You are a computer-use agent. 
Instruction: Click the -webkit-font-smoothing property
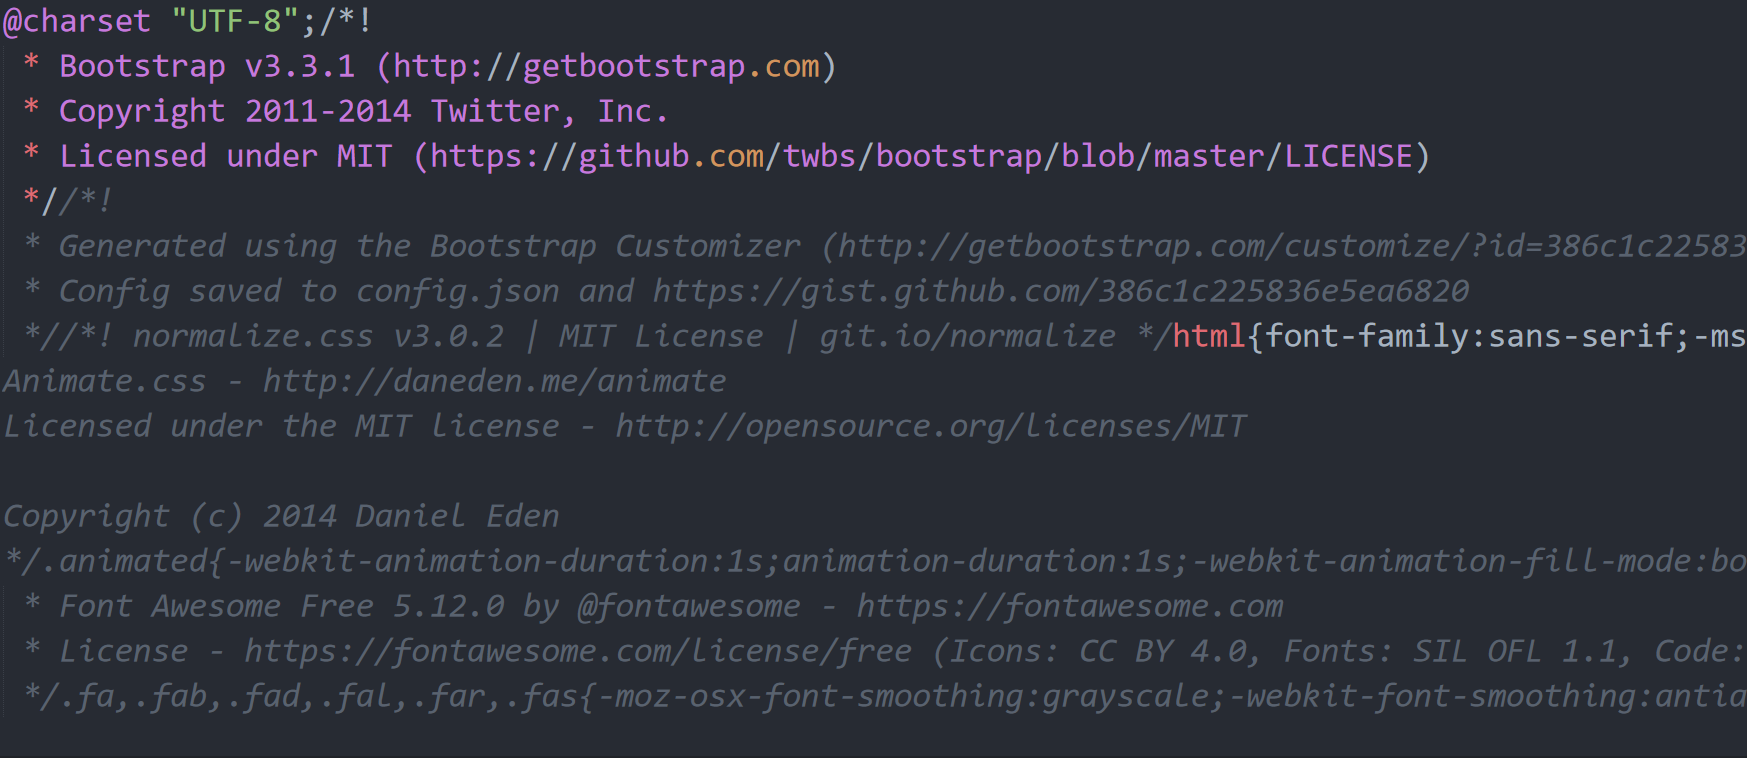pyautogui.click(x=1430, y=696)
